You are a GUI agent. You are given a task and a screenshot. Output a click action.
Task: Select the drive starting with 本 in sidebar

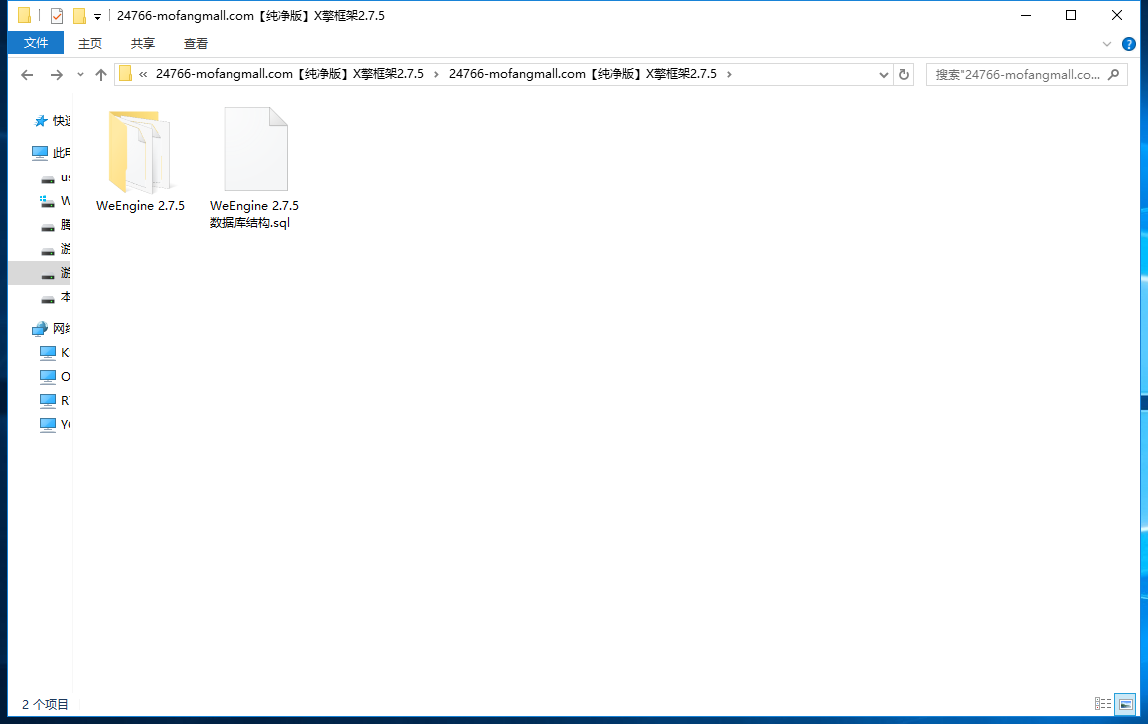[x=55, y=297]
